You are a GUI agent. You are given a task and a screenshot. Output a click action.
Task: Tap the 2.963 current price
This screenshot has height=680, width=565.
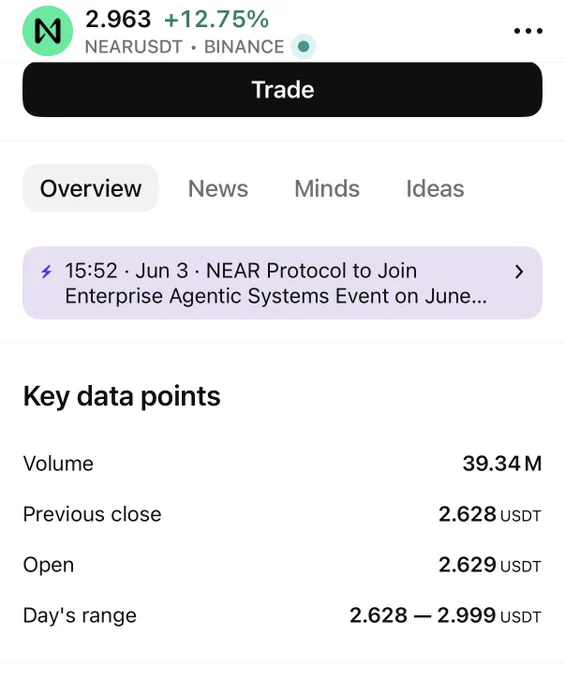[x=118, y=19]
